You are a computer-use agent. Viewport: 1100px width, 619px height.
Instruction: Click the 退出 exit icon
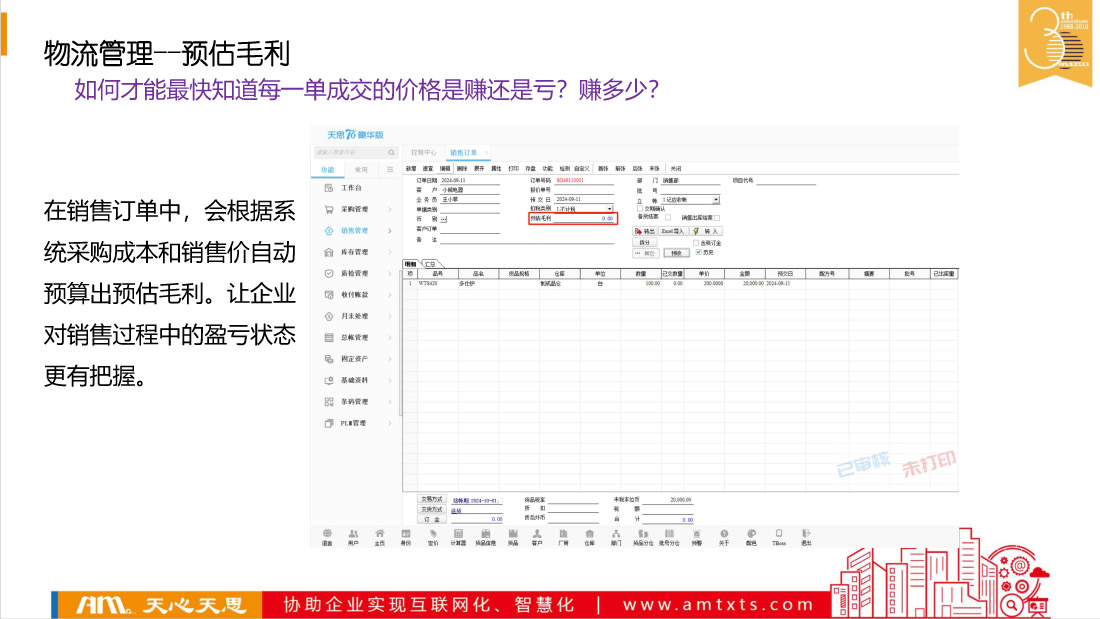806,536
